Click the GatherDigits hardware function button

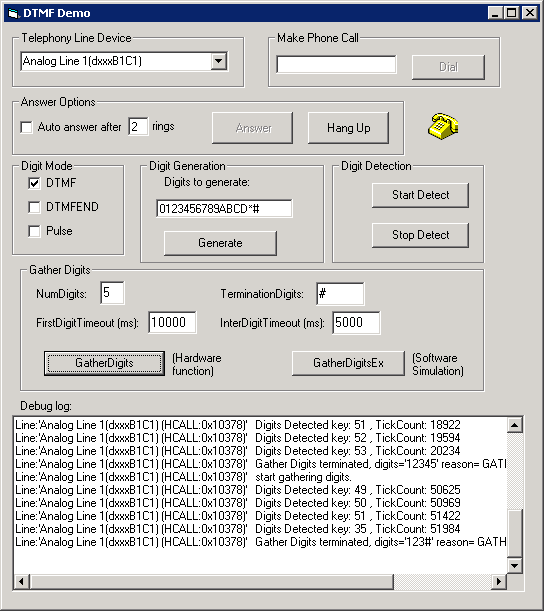click(104, 363)
